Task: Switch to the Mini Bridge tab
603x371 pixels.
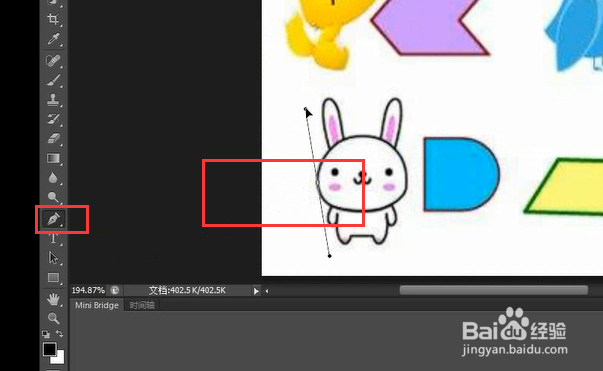Action: [97, 305]
